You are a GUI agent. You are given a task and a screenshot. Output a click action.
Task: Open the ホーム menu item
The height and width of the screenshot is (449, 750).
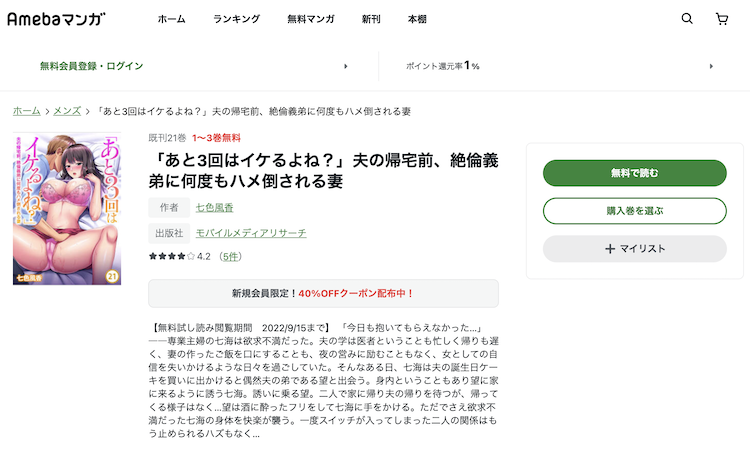(x=171, y=19)
